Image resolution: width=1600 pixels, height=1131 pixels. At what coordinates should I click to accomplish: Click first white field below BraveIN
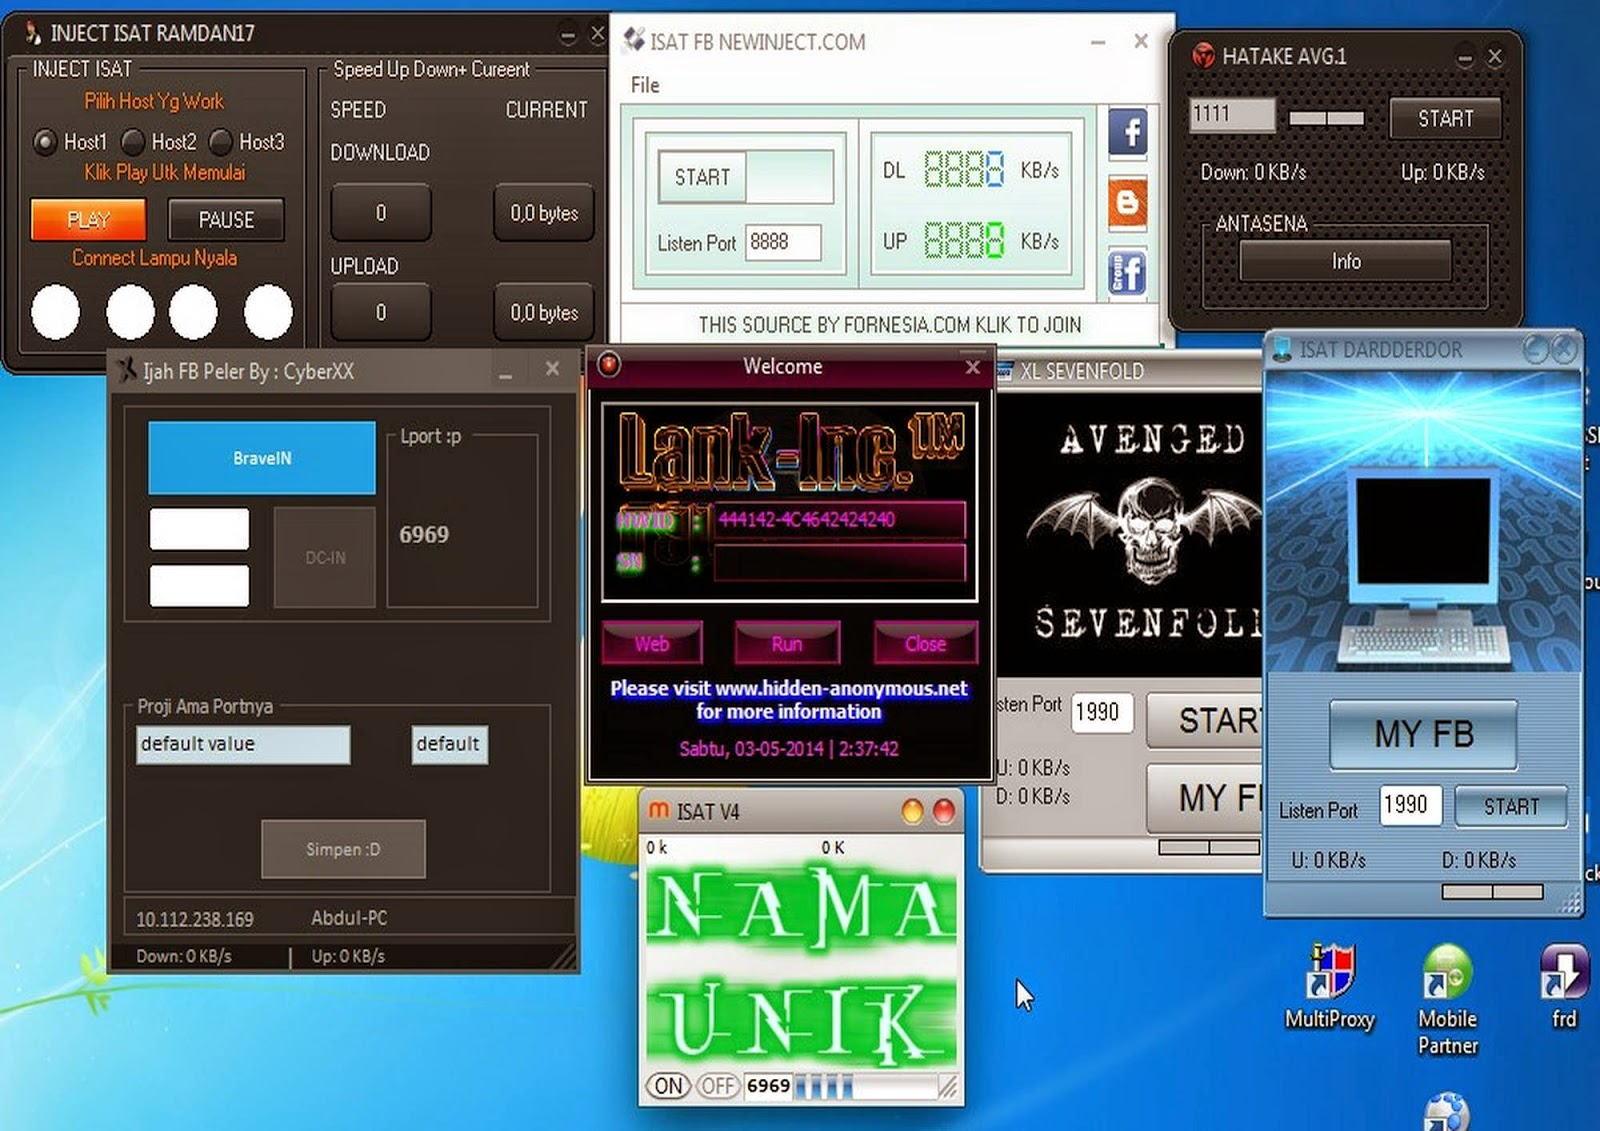coord(199,529)
